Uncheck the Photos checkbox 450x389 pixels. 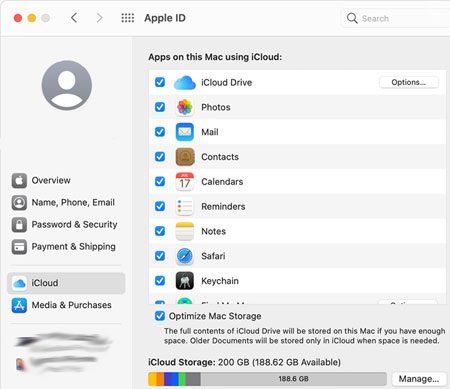(x=160, y=107)
